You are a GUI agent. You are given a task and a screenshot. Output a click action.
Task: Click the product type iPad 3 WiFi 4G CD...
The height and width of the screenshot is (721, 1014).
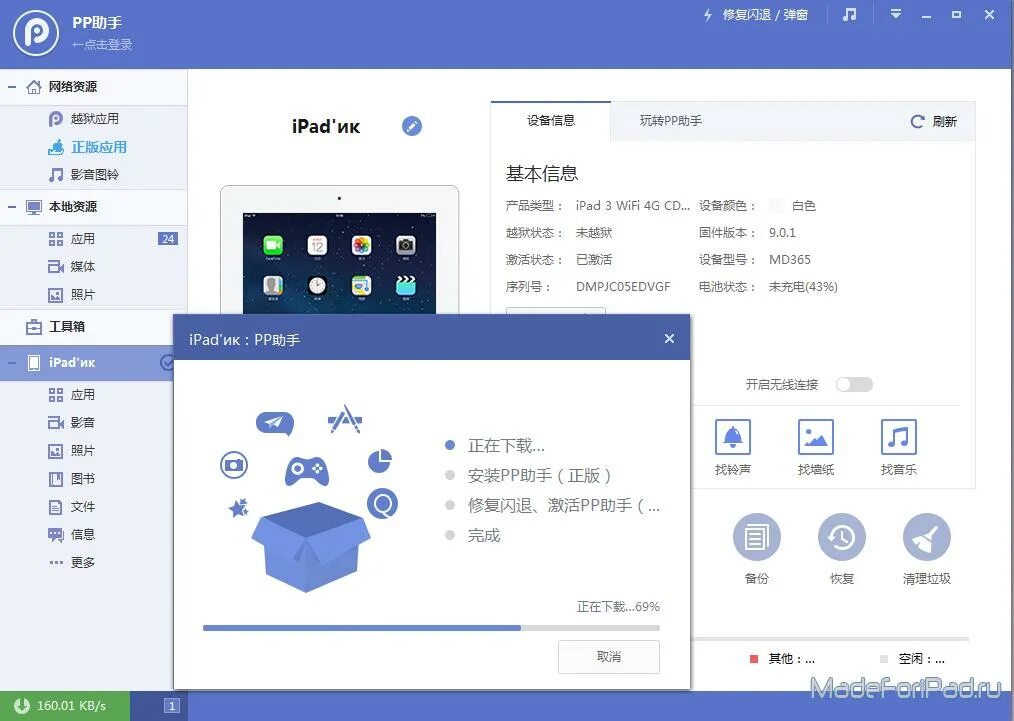pos(632,206)
